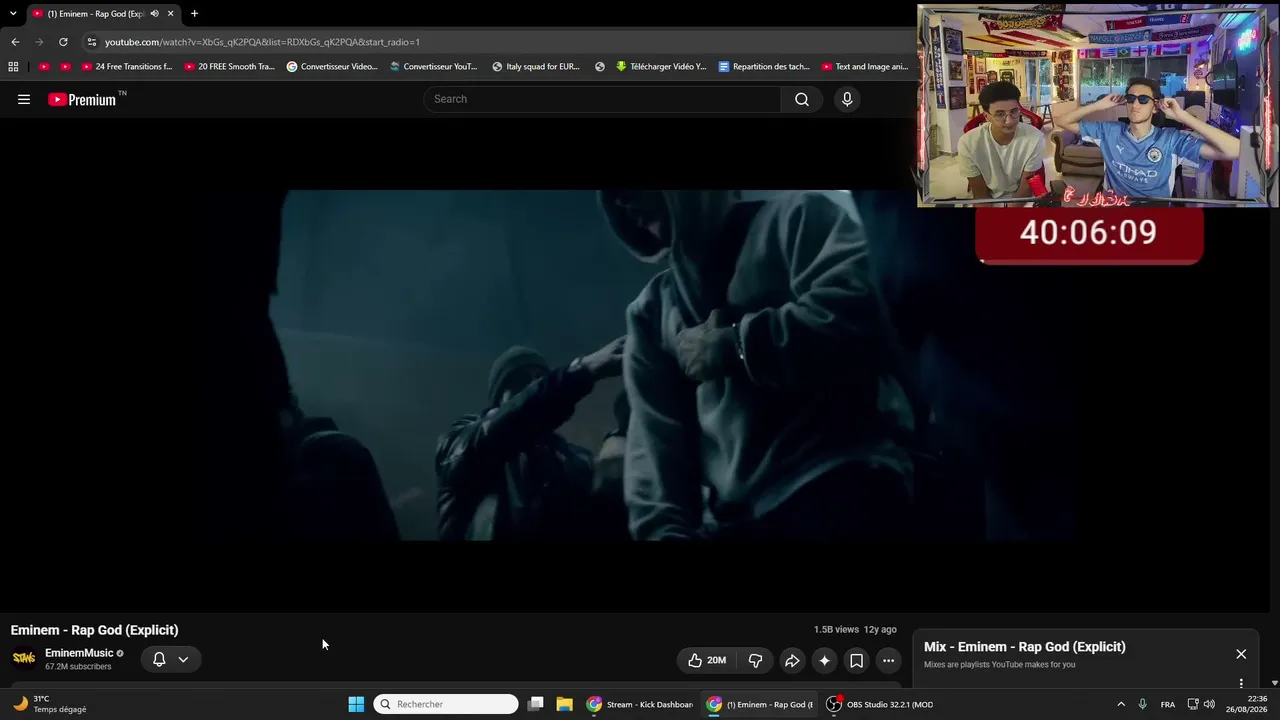Open the 20 FREE Smooth Transitions bookmark
The image size is (1280, 720).
click(230, 67)
